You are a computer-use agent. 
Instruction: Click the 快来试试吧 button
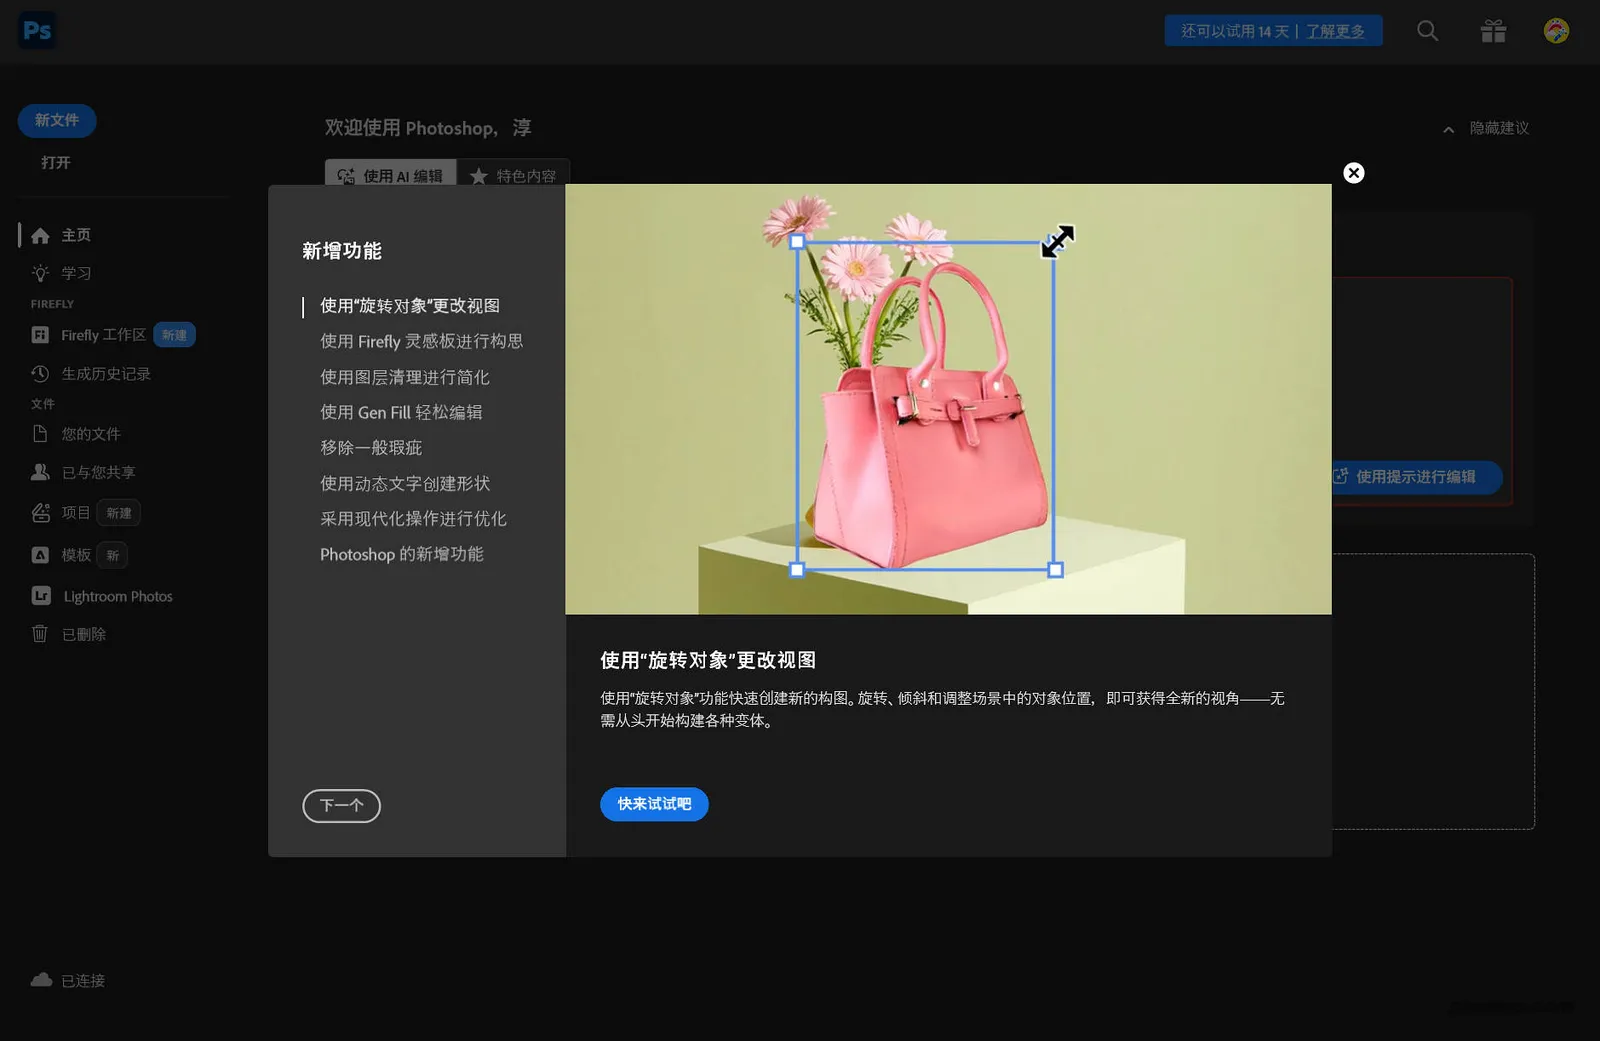click(x=654, y=804)
